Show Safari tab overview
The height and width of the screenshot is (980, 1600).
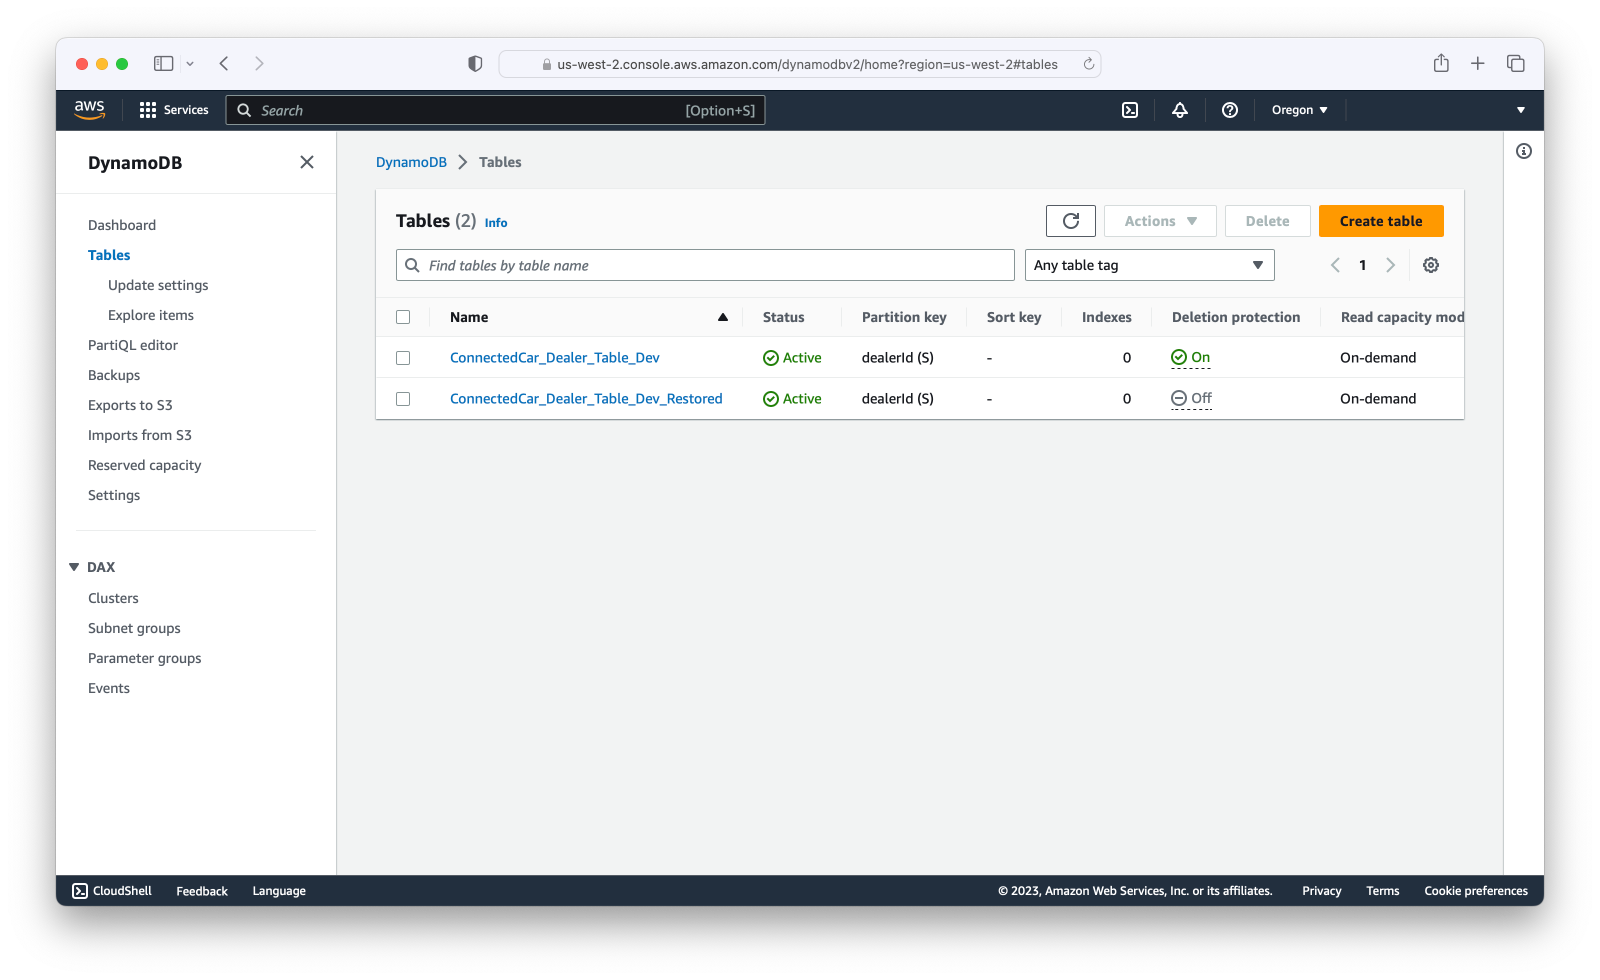[x=1516, y=63]
